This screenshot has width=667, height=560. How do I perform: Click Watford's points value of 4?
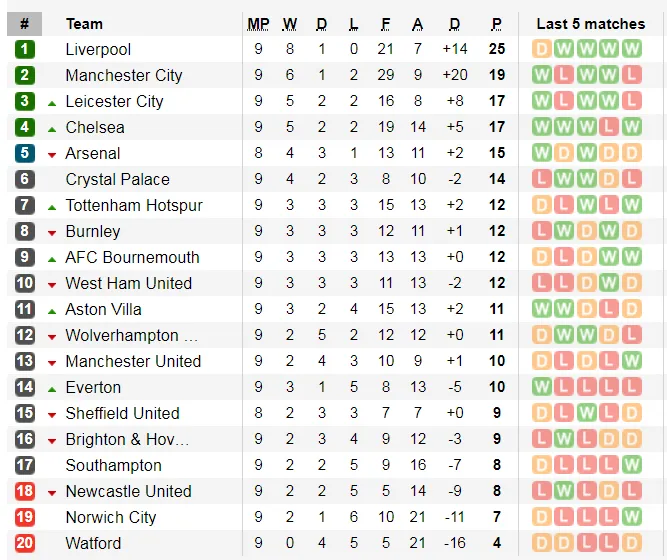[497, 543]
